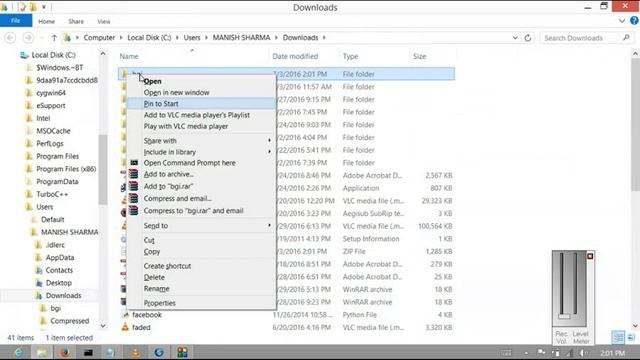Switch to the View ribbon tab
640x360 pixels.
pos(104,21)
